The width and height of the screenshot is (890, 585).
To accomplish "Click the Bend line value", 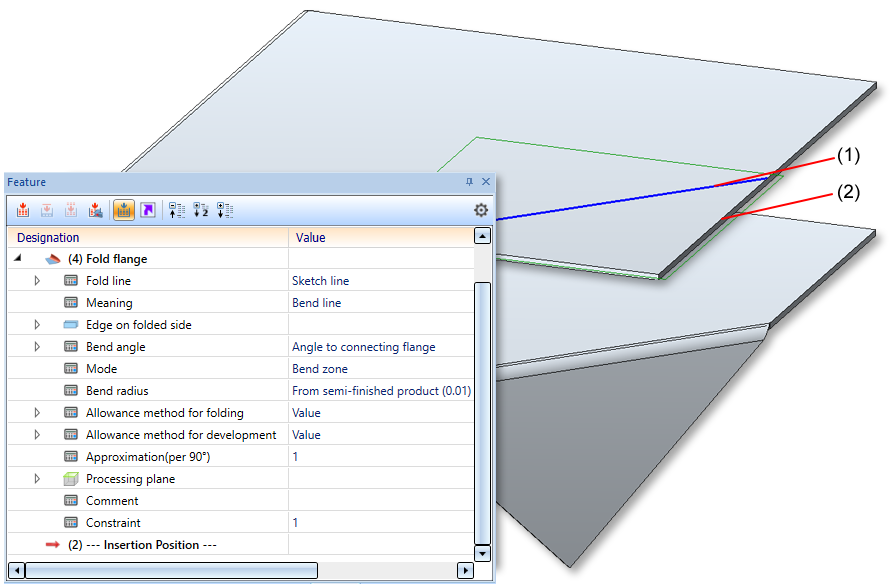I will [x=316, y=303].
